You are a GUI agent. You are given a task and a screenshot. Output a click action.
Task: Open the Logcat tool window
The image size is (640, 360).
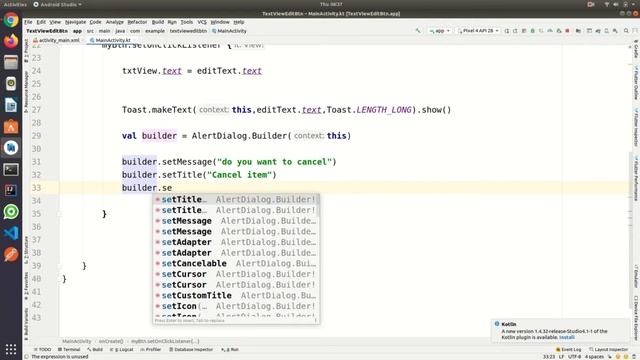tap(122, 350)
